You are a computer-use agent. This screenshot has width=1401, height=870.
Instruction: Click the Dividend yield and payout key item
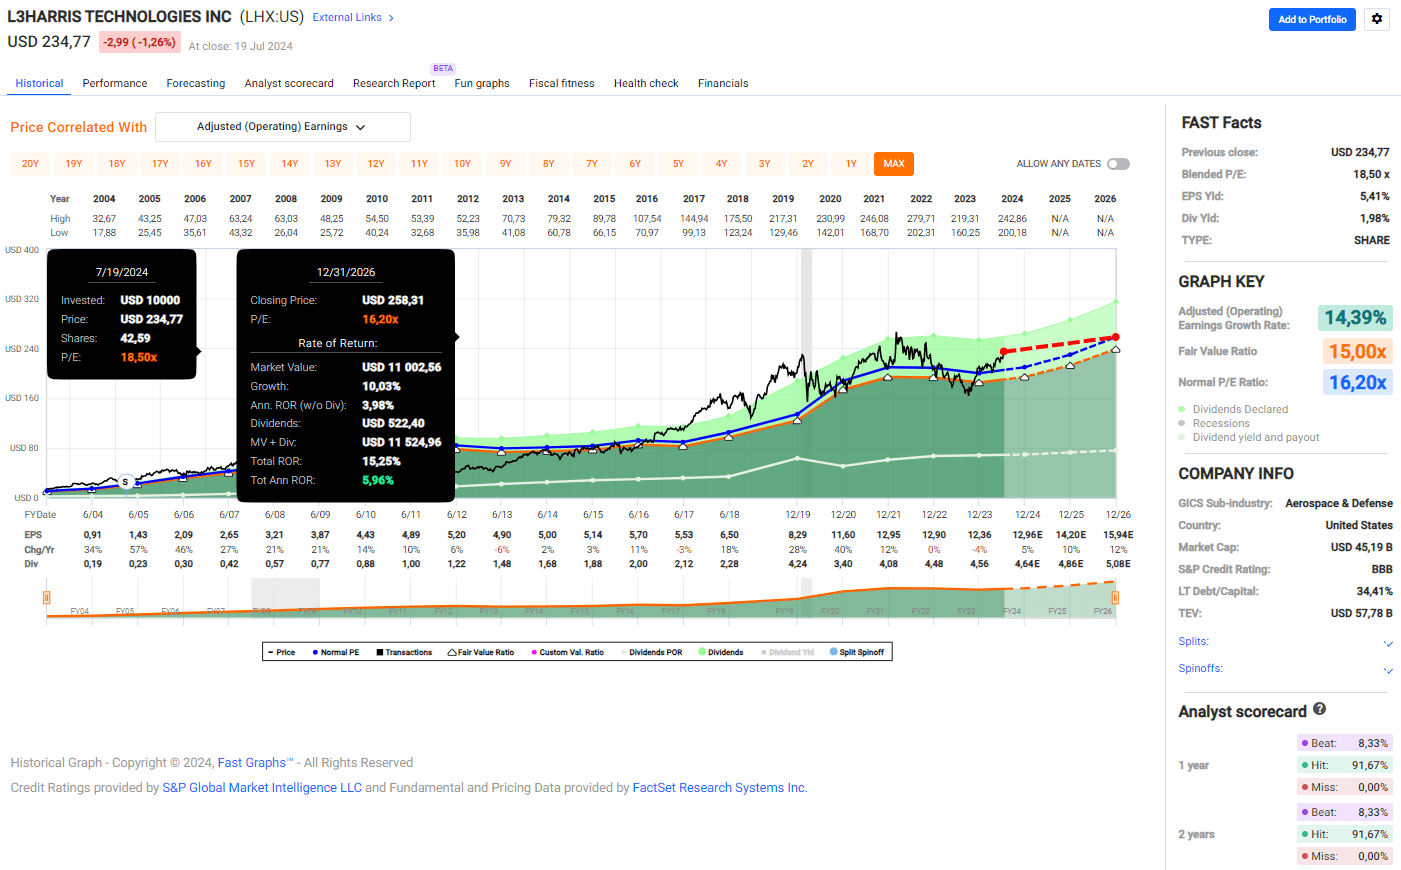[1248, 438]
